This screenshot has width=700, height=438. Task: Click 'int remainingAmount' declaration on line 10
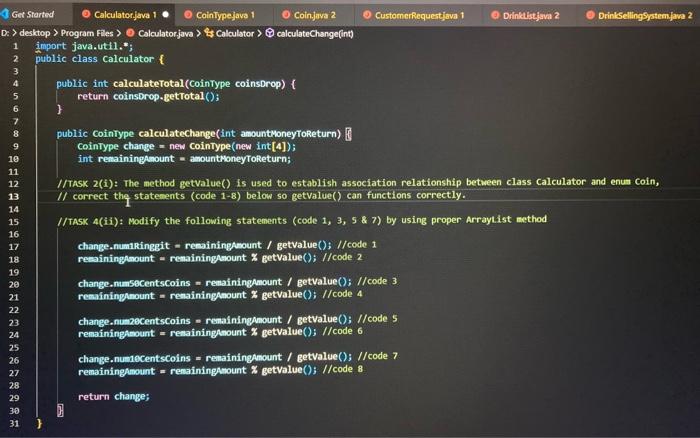point(126,159)
